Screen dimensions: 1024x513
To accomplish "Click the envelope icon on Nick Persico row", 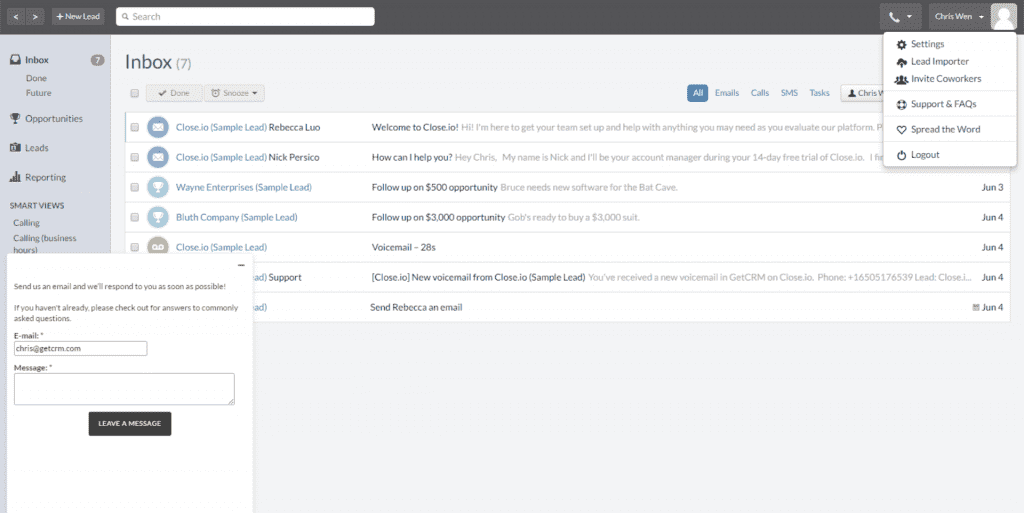I will tap(158, 157).
